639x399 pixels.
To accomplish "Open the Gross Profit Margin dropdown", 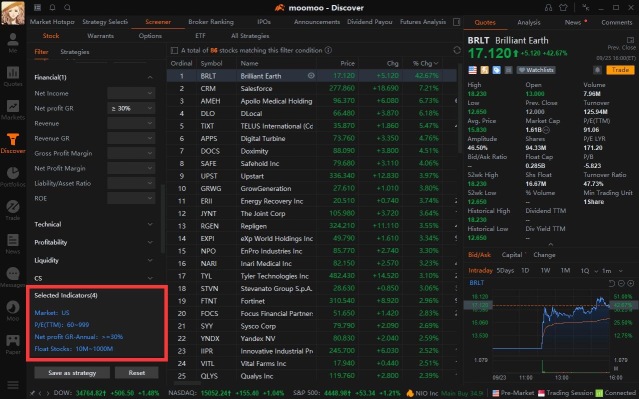I will (x=131, y=153).
